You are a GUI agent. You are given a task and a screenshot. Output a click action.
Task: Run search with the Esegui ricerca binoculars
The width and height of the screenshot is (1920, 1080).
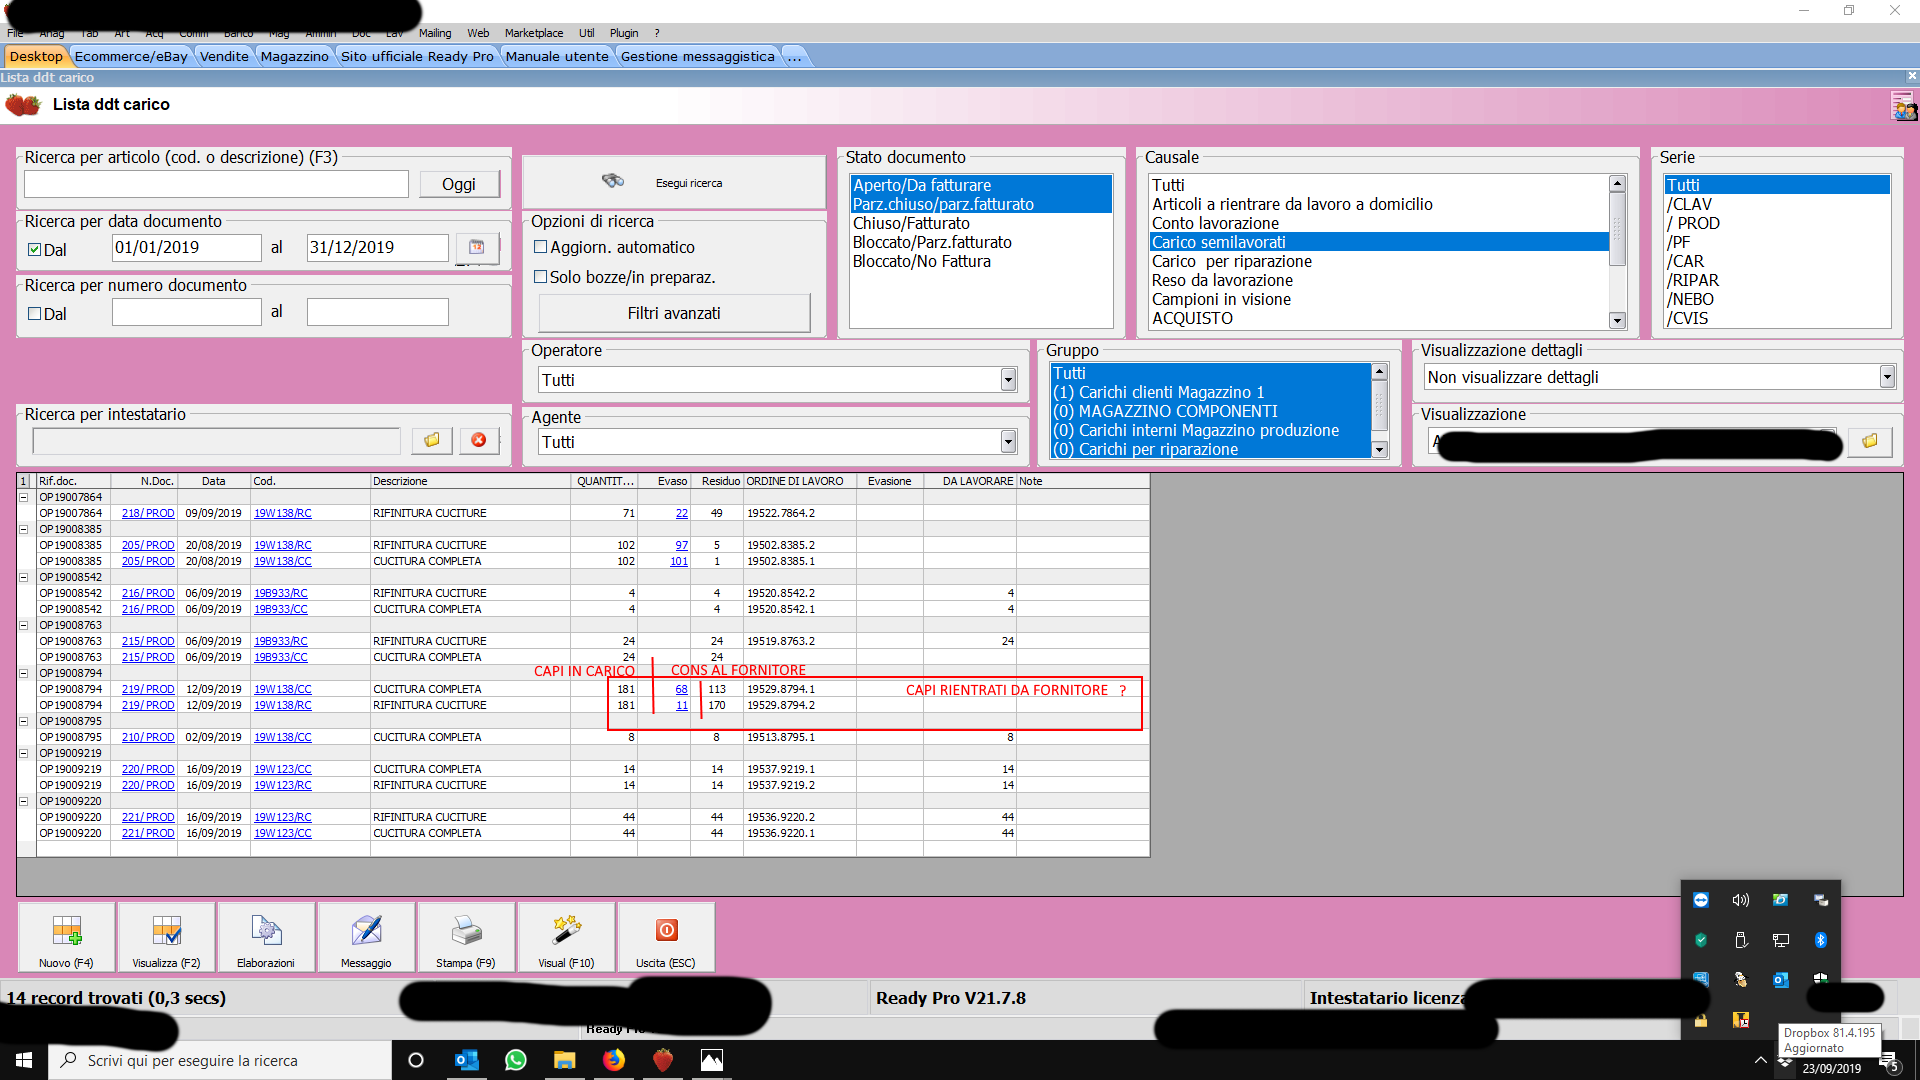click(x=673, y=183)
